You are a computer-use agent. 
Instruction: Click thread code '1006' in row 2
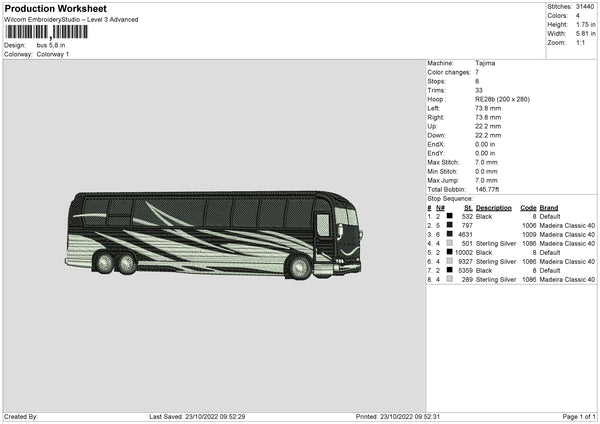[529, 225]
